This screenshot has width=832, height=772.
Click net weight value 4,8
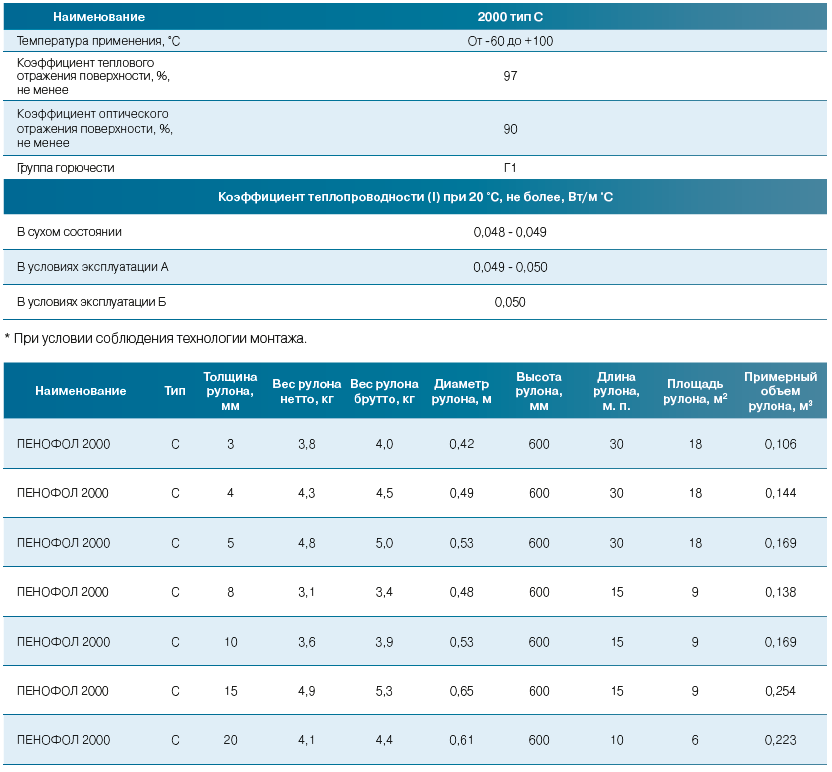pos(307,543)
